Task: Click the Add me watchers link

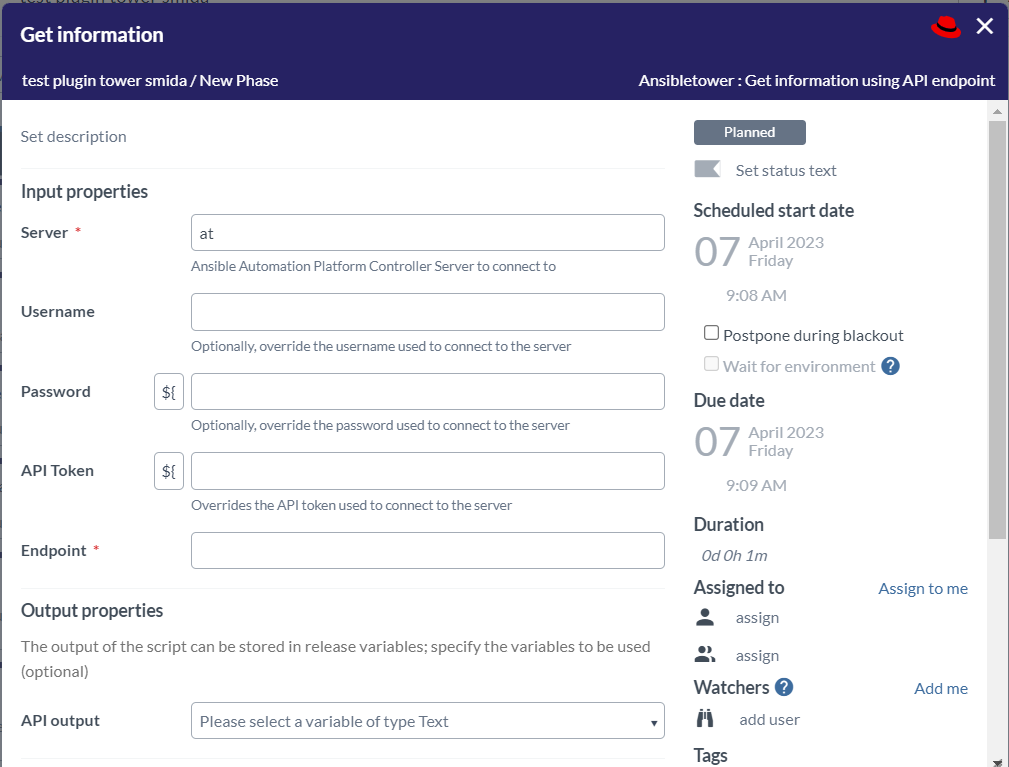Action: click(940, 688)
